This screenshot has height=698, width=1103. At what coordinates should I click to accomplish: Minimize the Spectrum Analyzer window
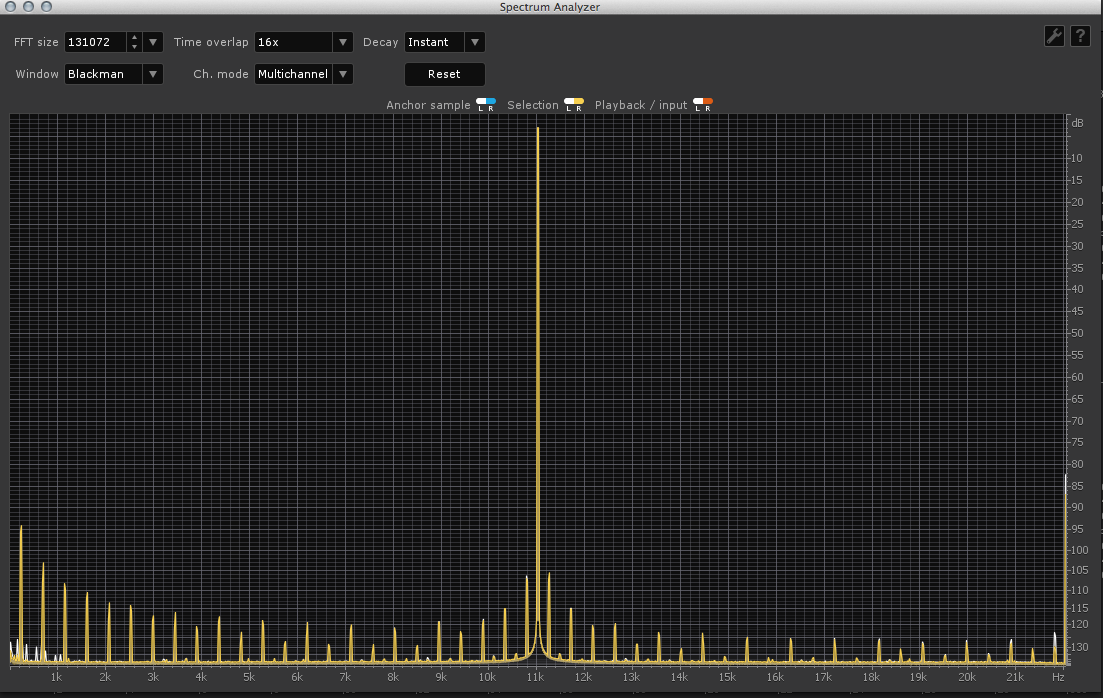pos(28,6)
